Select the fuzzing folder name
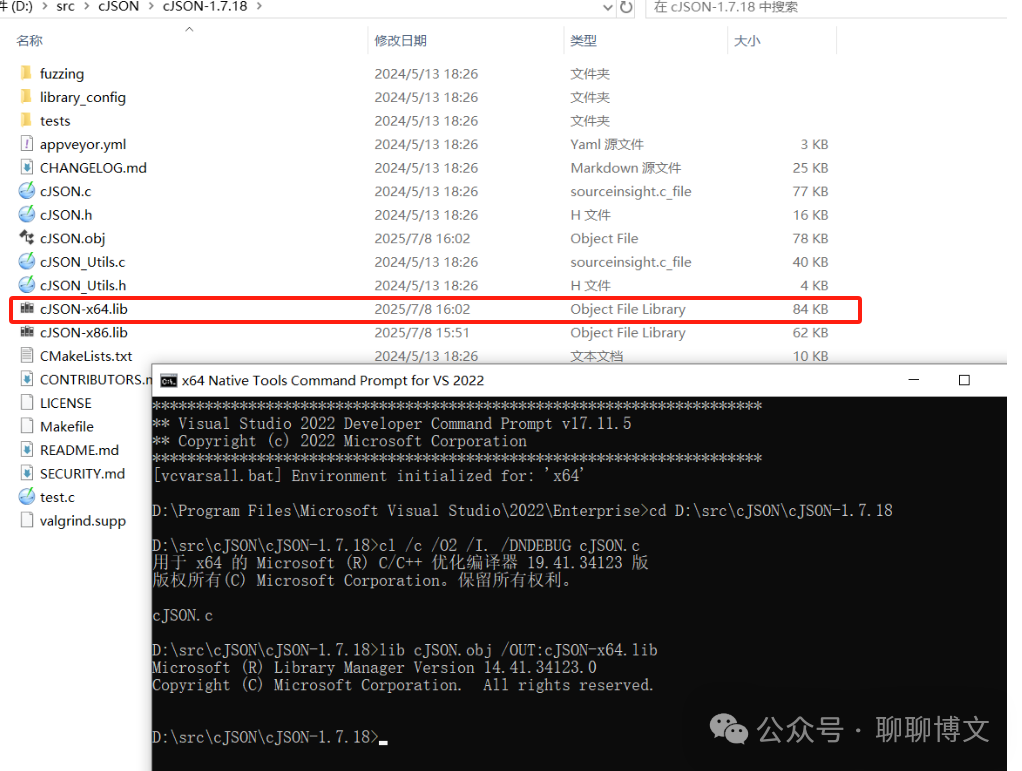The width and height of the screenshot is (1022, 771). click(62, 73)
